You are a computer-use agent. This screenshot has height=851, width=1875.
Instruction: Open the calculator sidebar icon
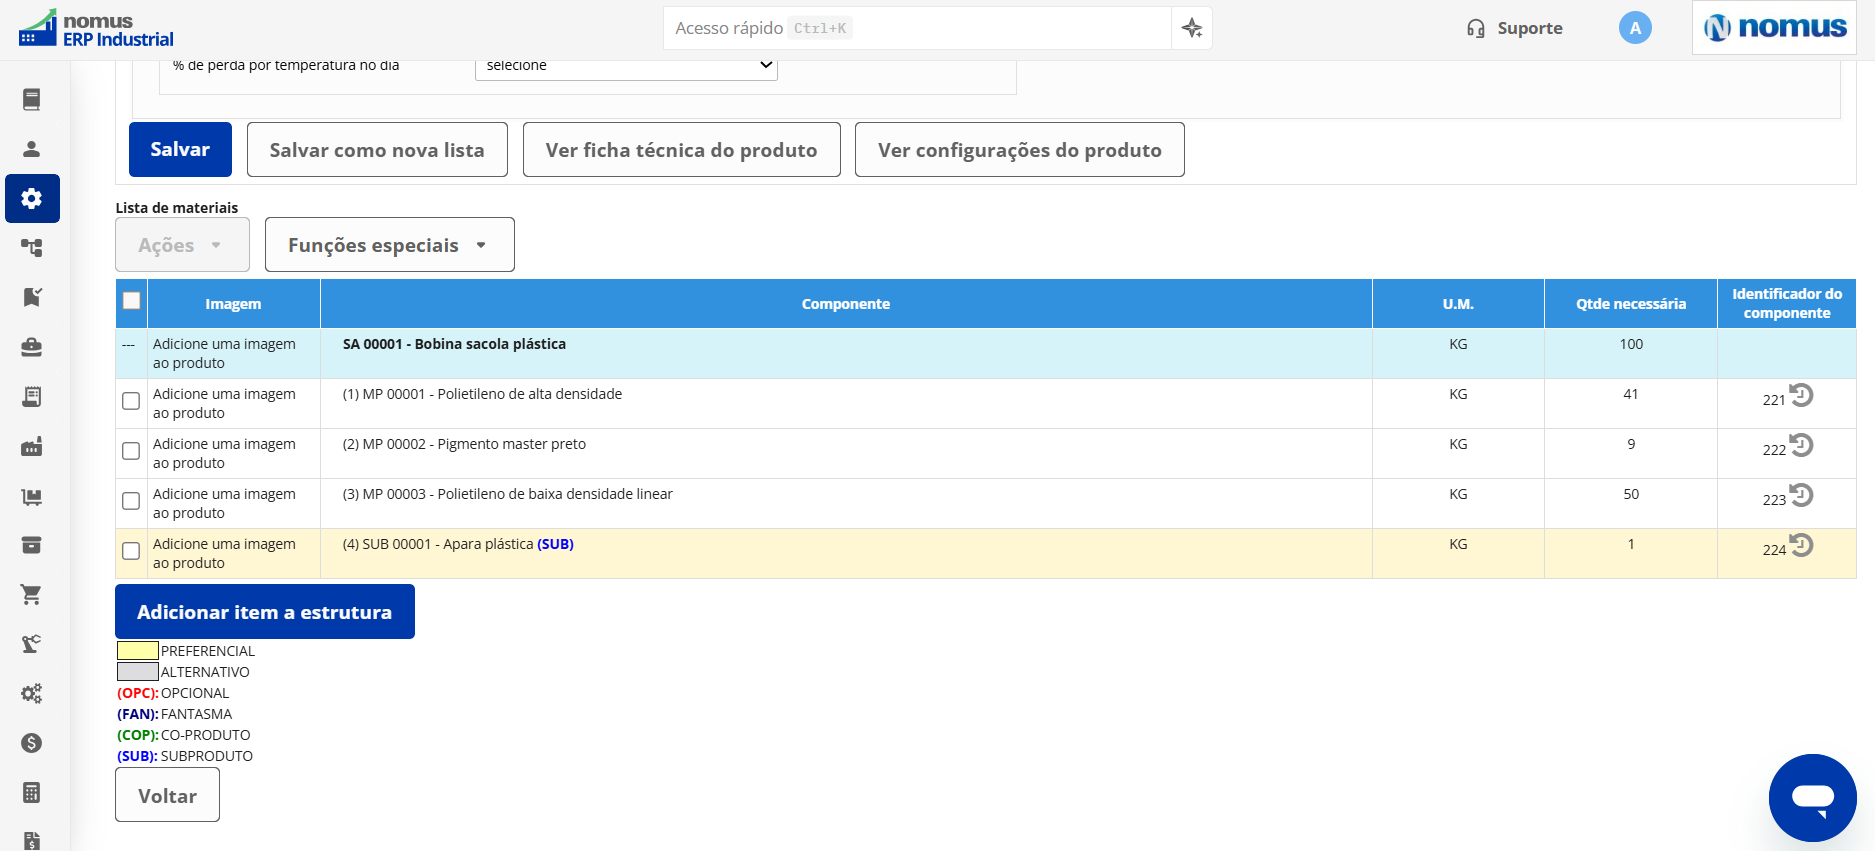pyautogui.click(x=32, y=793)
